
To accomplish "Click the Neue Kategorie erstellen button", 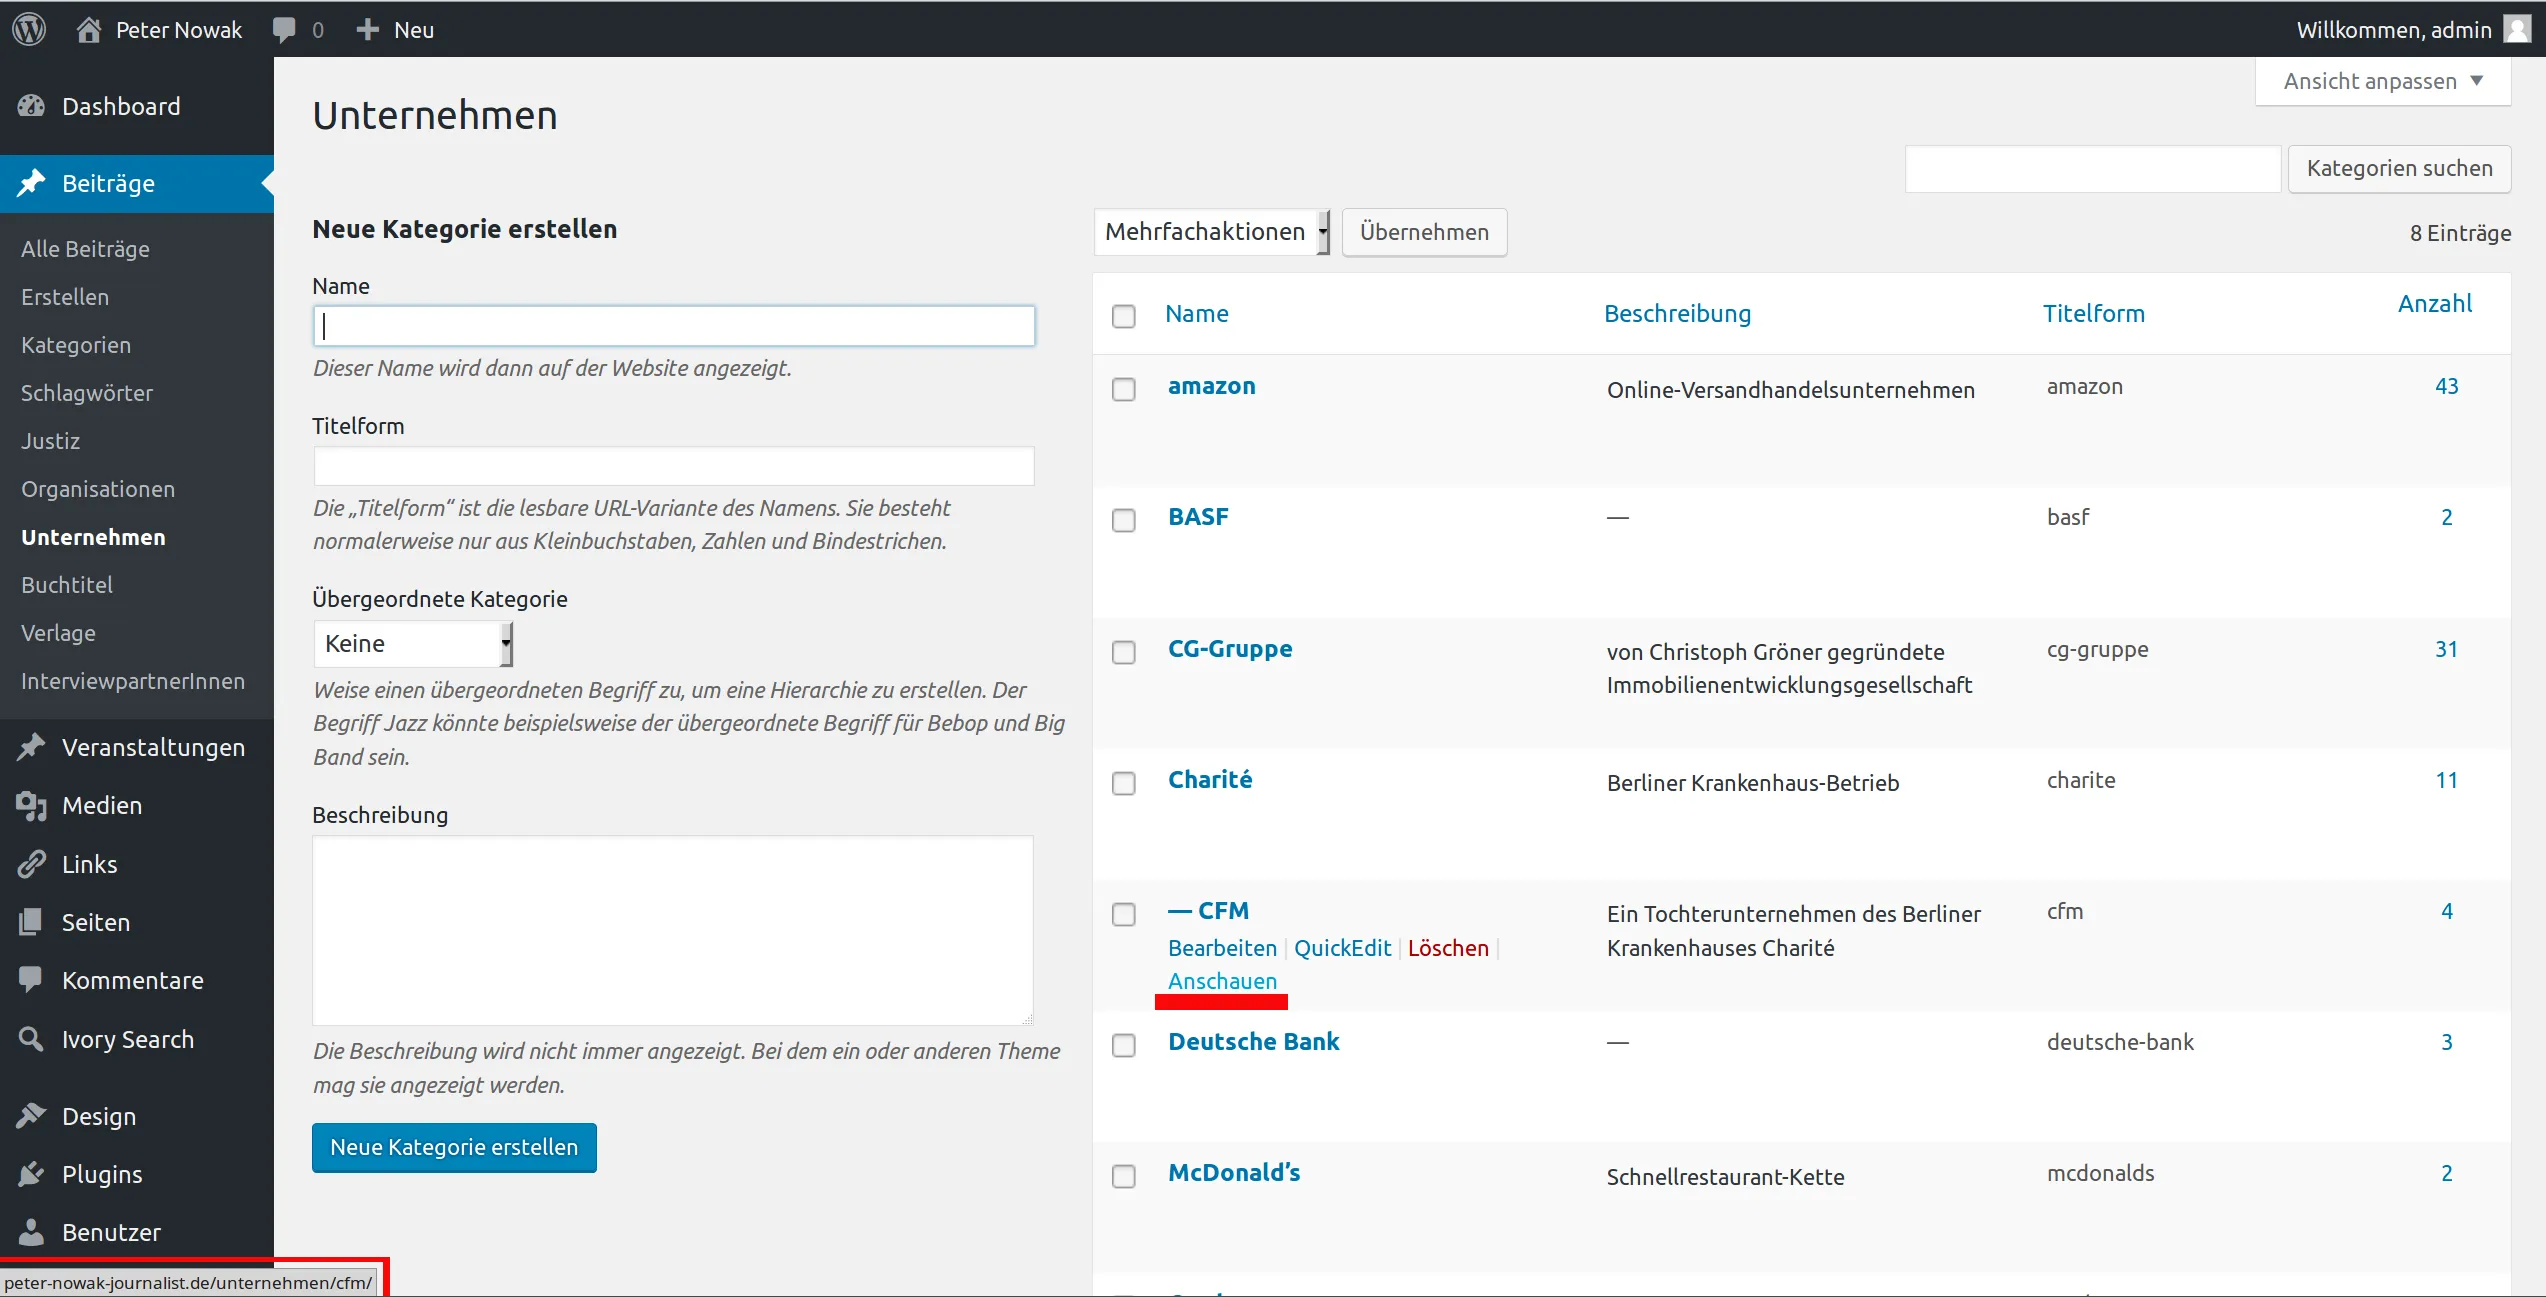I will point(454,1147).
